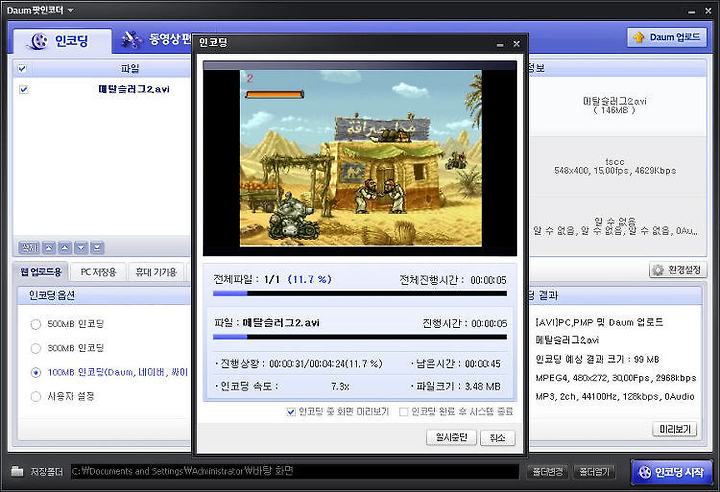Click the 파일크기 3.48 MB value
Screen dimensions: 720x492
pos(483,387)
